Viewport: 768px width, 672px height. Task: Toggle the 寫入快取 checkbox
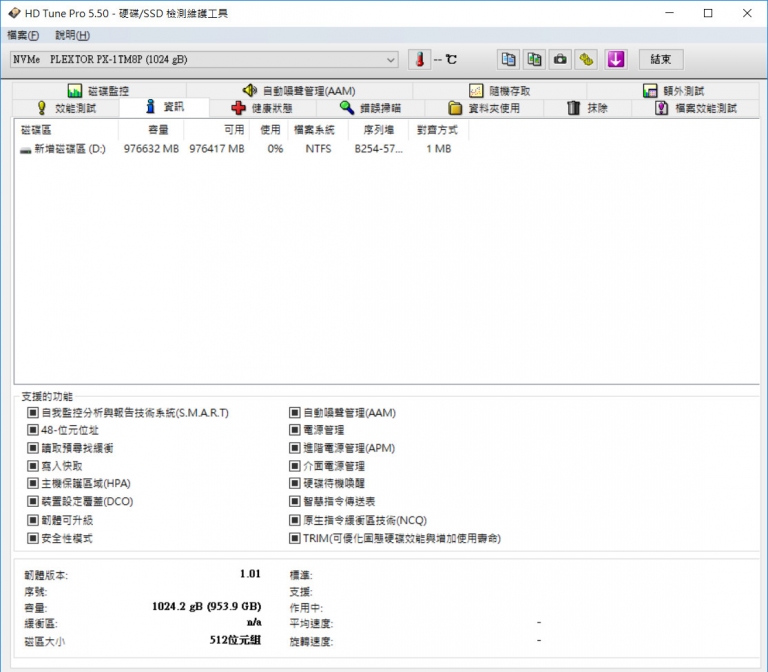coord(33,466)
